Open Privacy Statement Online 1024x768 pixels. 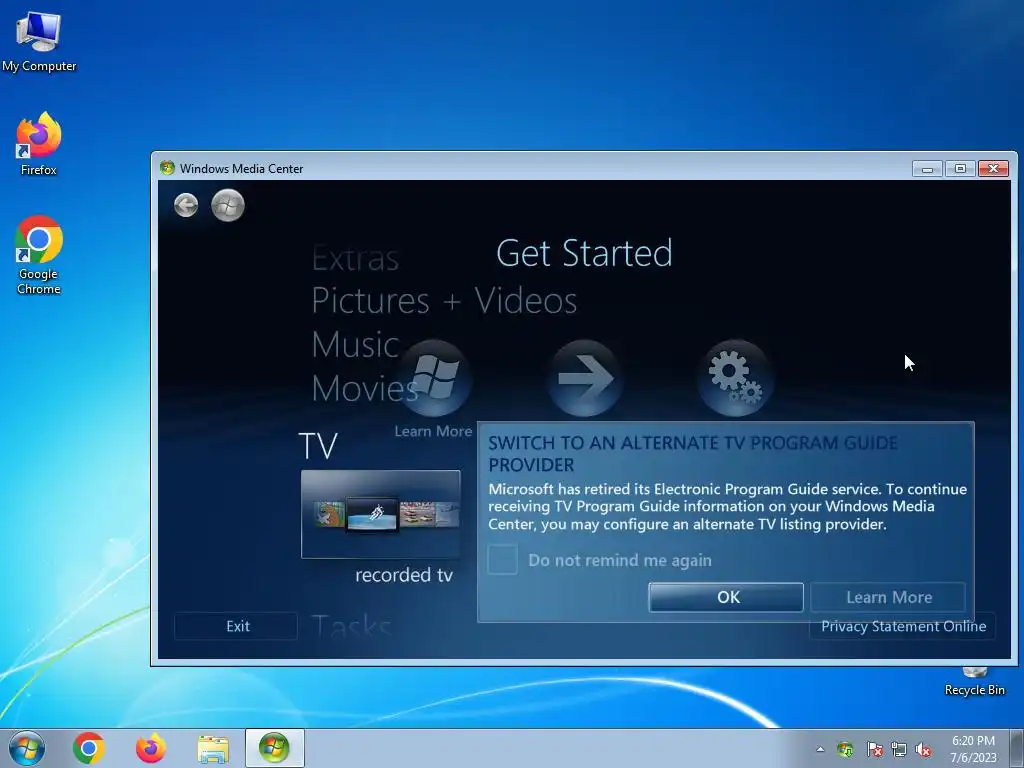(903, 626)
